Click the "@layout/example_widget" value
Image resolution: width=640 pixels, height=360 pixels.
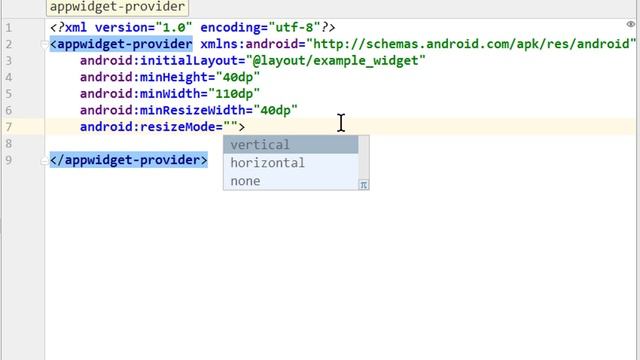click(336, 61)
